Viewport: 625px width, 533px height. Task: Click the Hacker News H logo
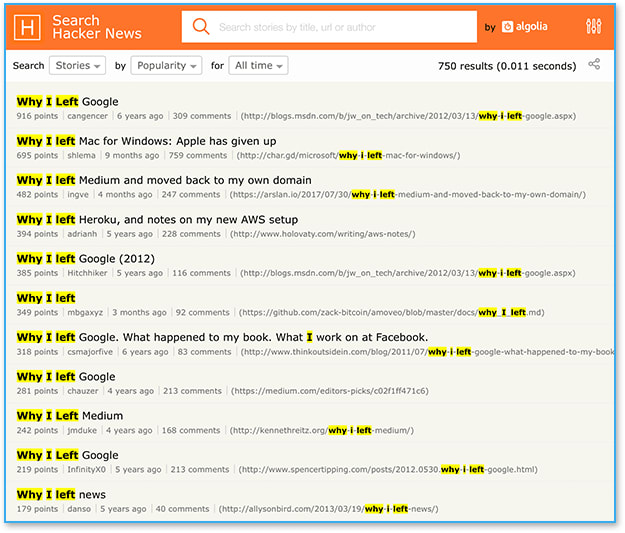(x=27, y=28)
